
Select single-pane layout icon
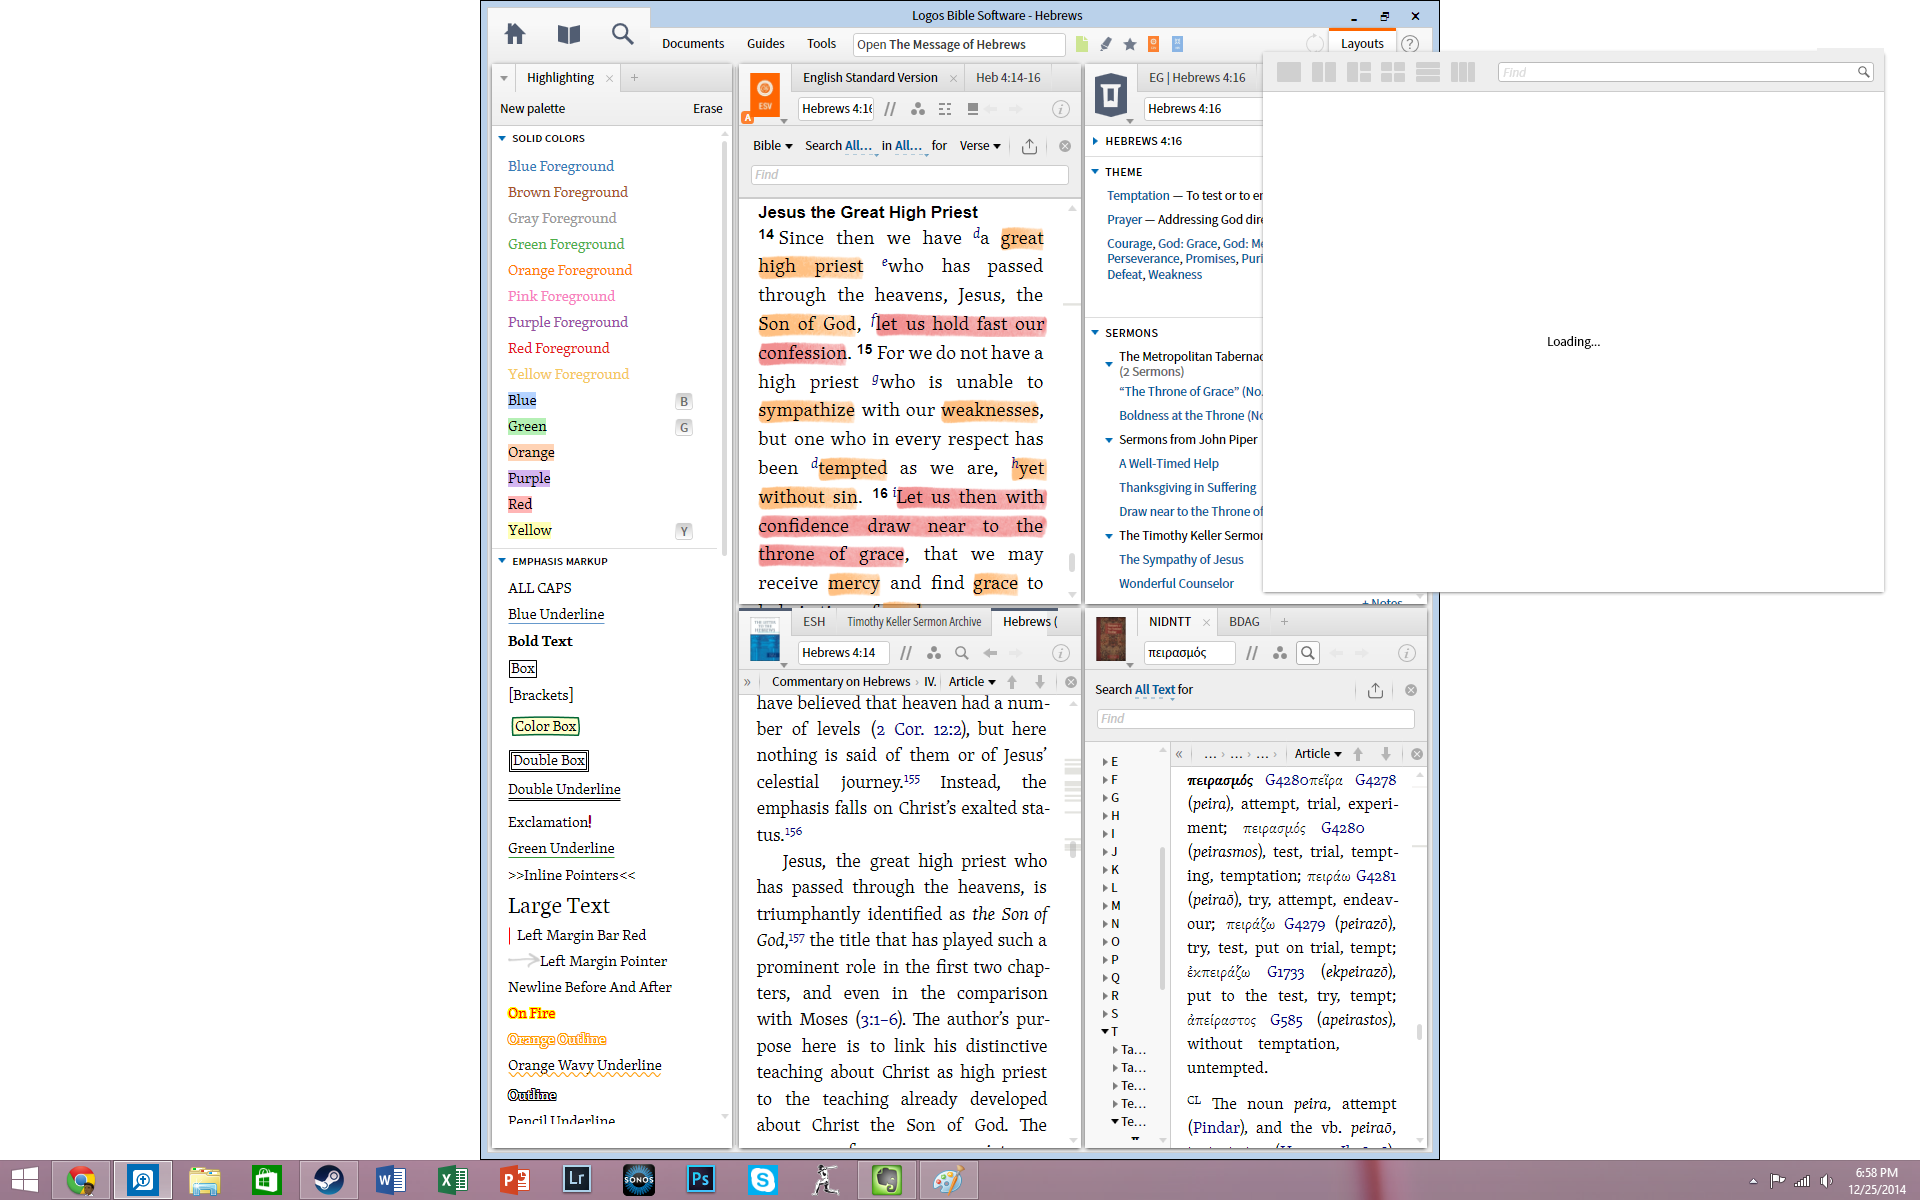tap(1289, 72)
